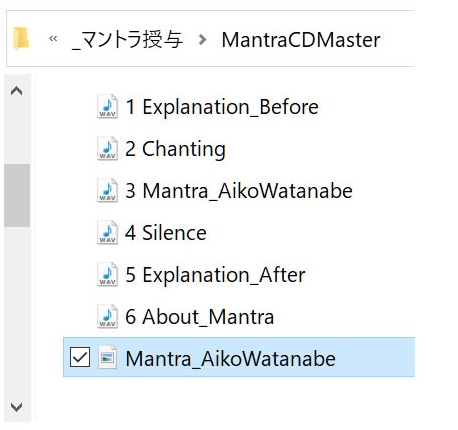Click the WAV icon beside 2 Chanting
The width and height of the screenshot is (458, 430).
(107, 149)
